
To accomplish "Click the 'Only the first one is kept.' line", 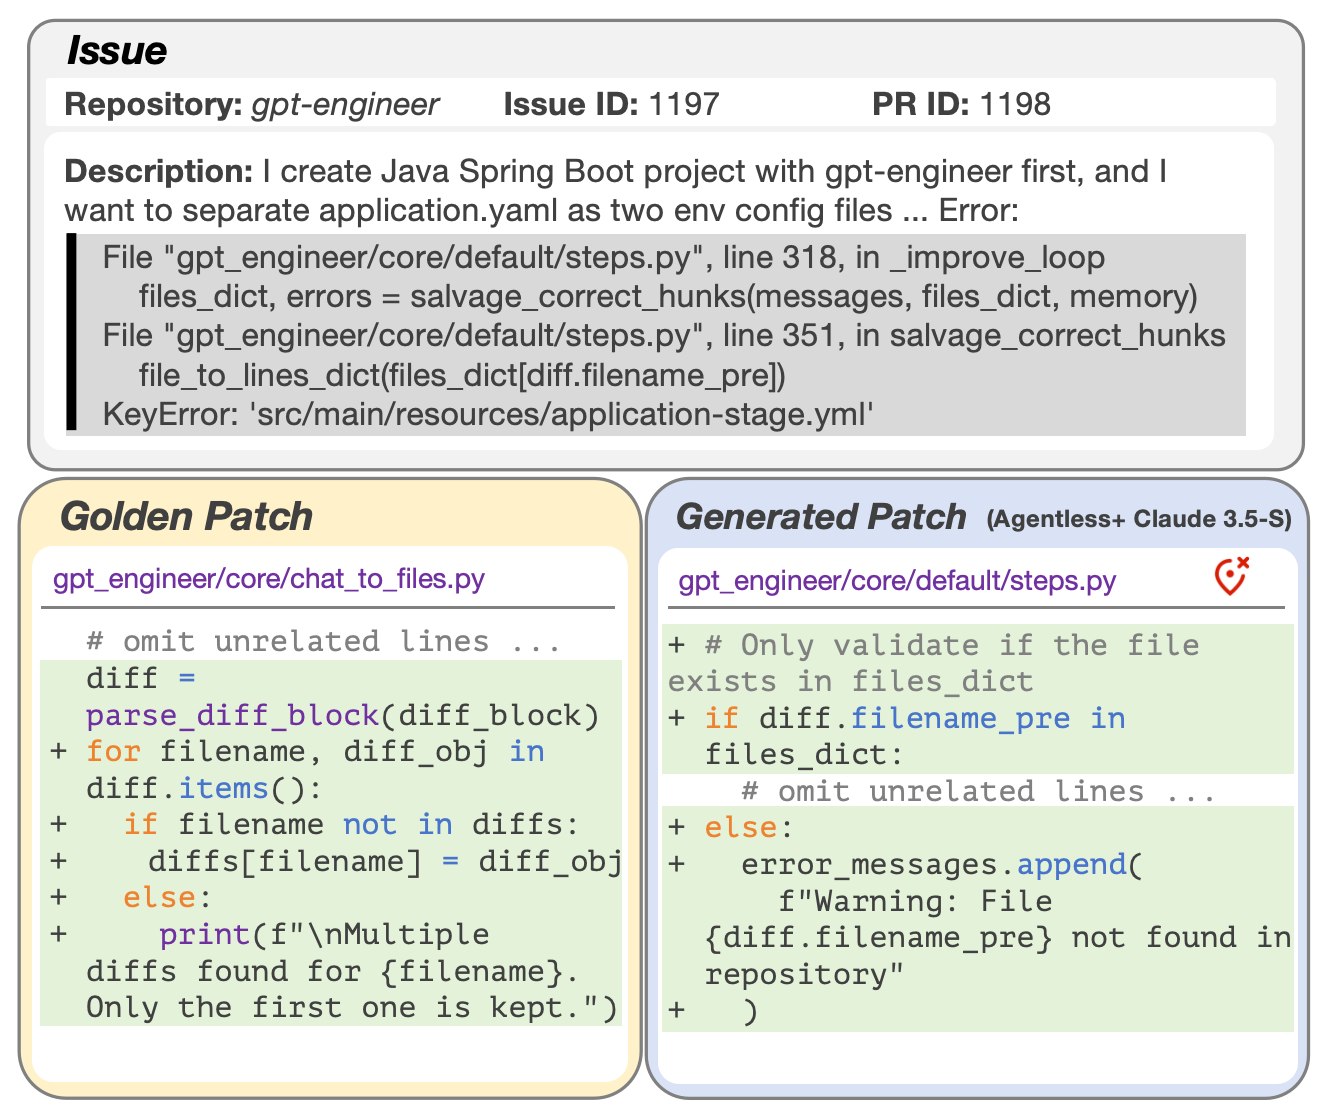I will [352, 1007].
